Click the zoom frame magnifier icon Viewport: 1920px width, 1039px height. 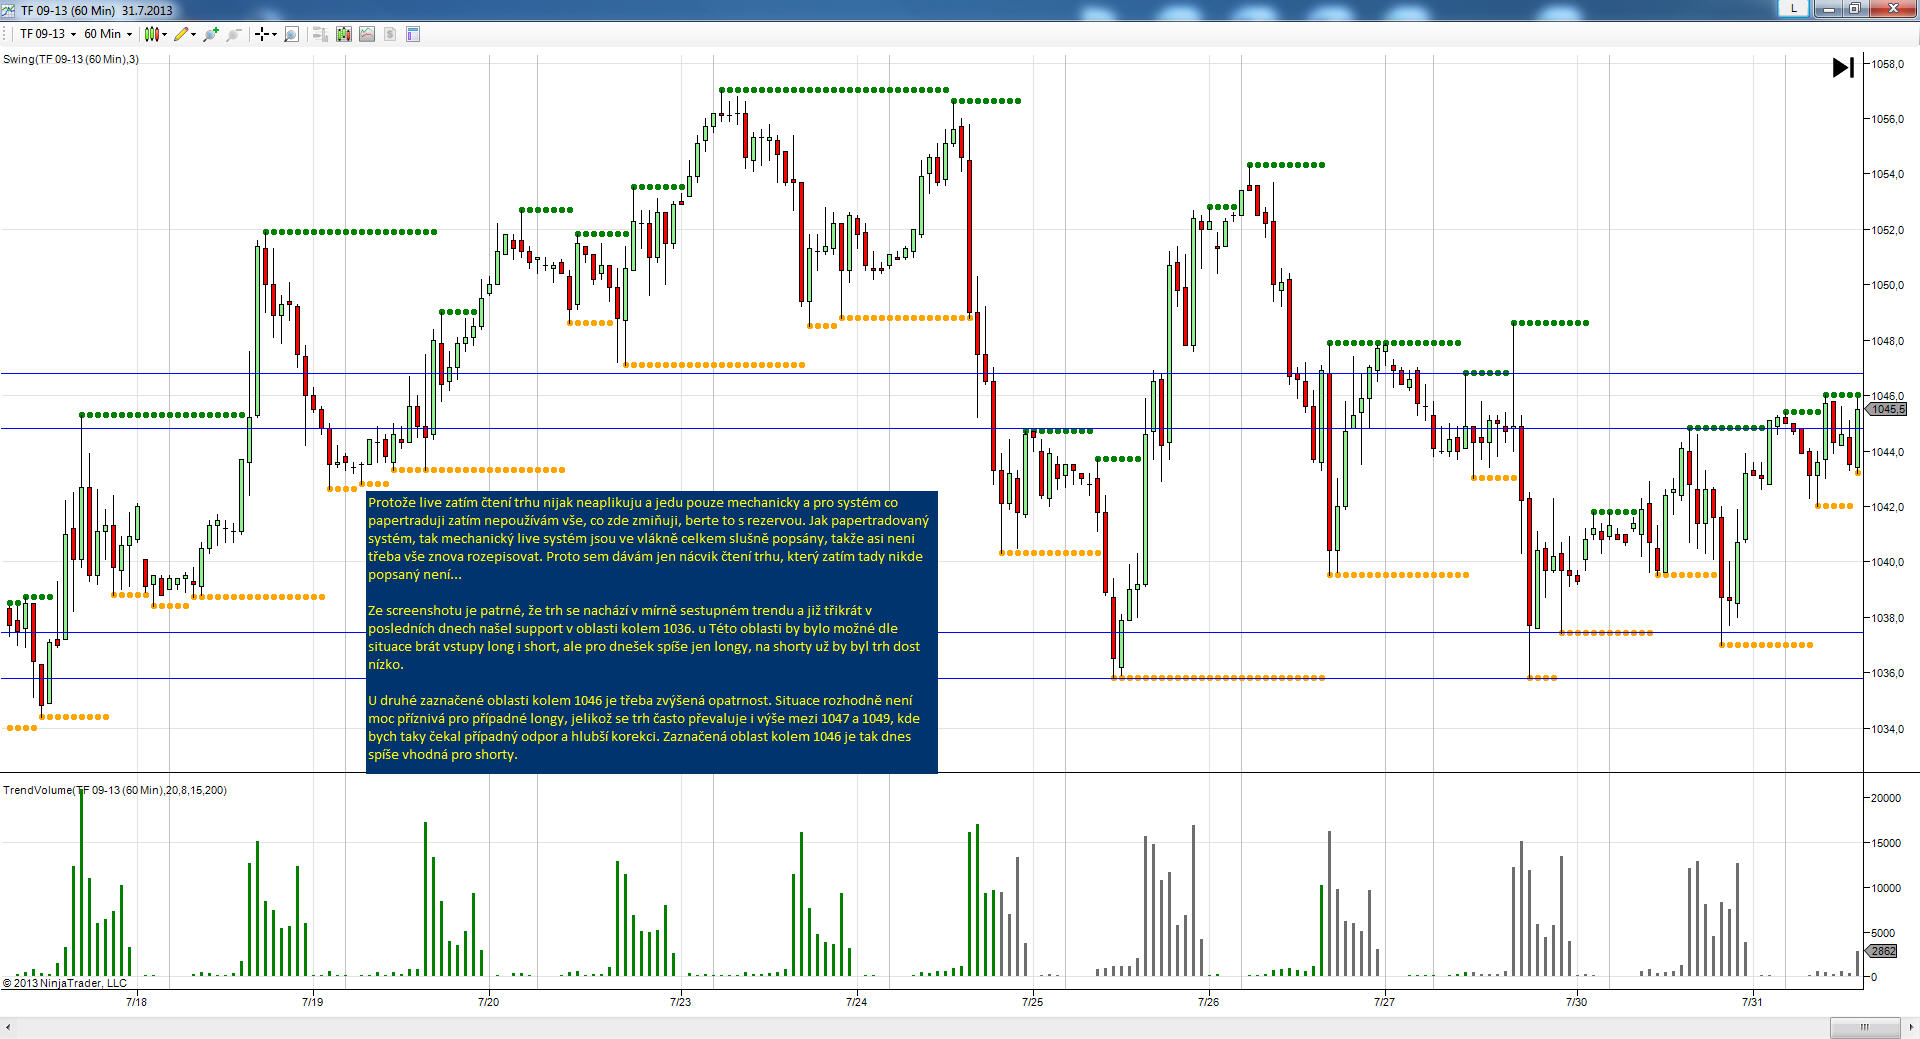tap(291, 34)
